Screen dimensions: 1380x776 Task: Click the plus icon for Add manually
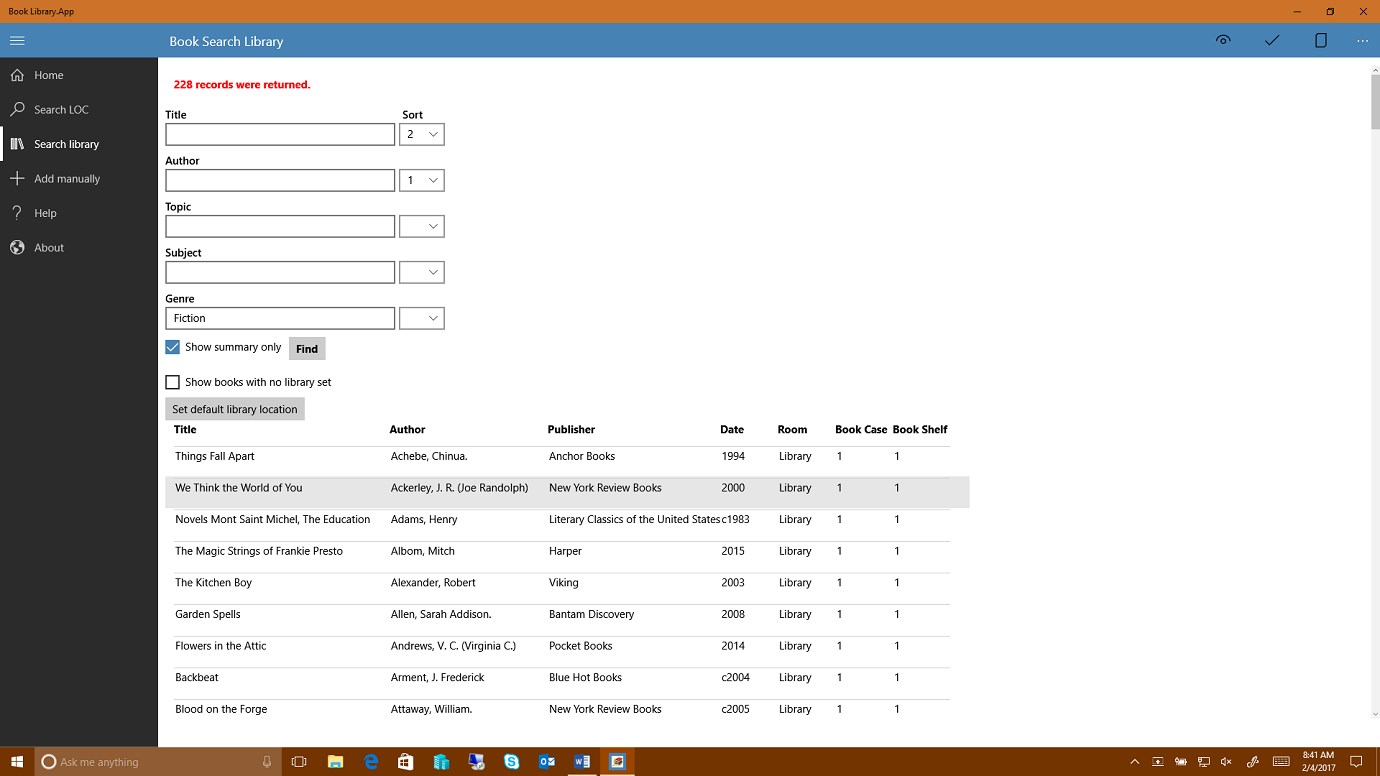[x=17, y=178]
